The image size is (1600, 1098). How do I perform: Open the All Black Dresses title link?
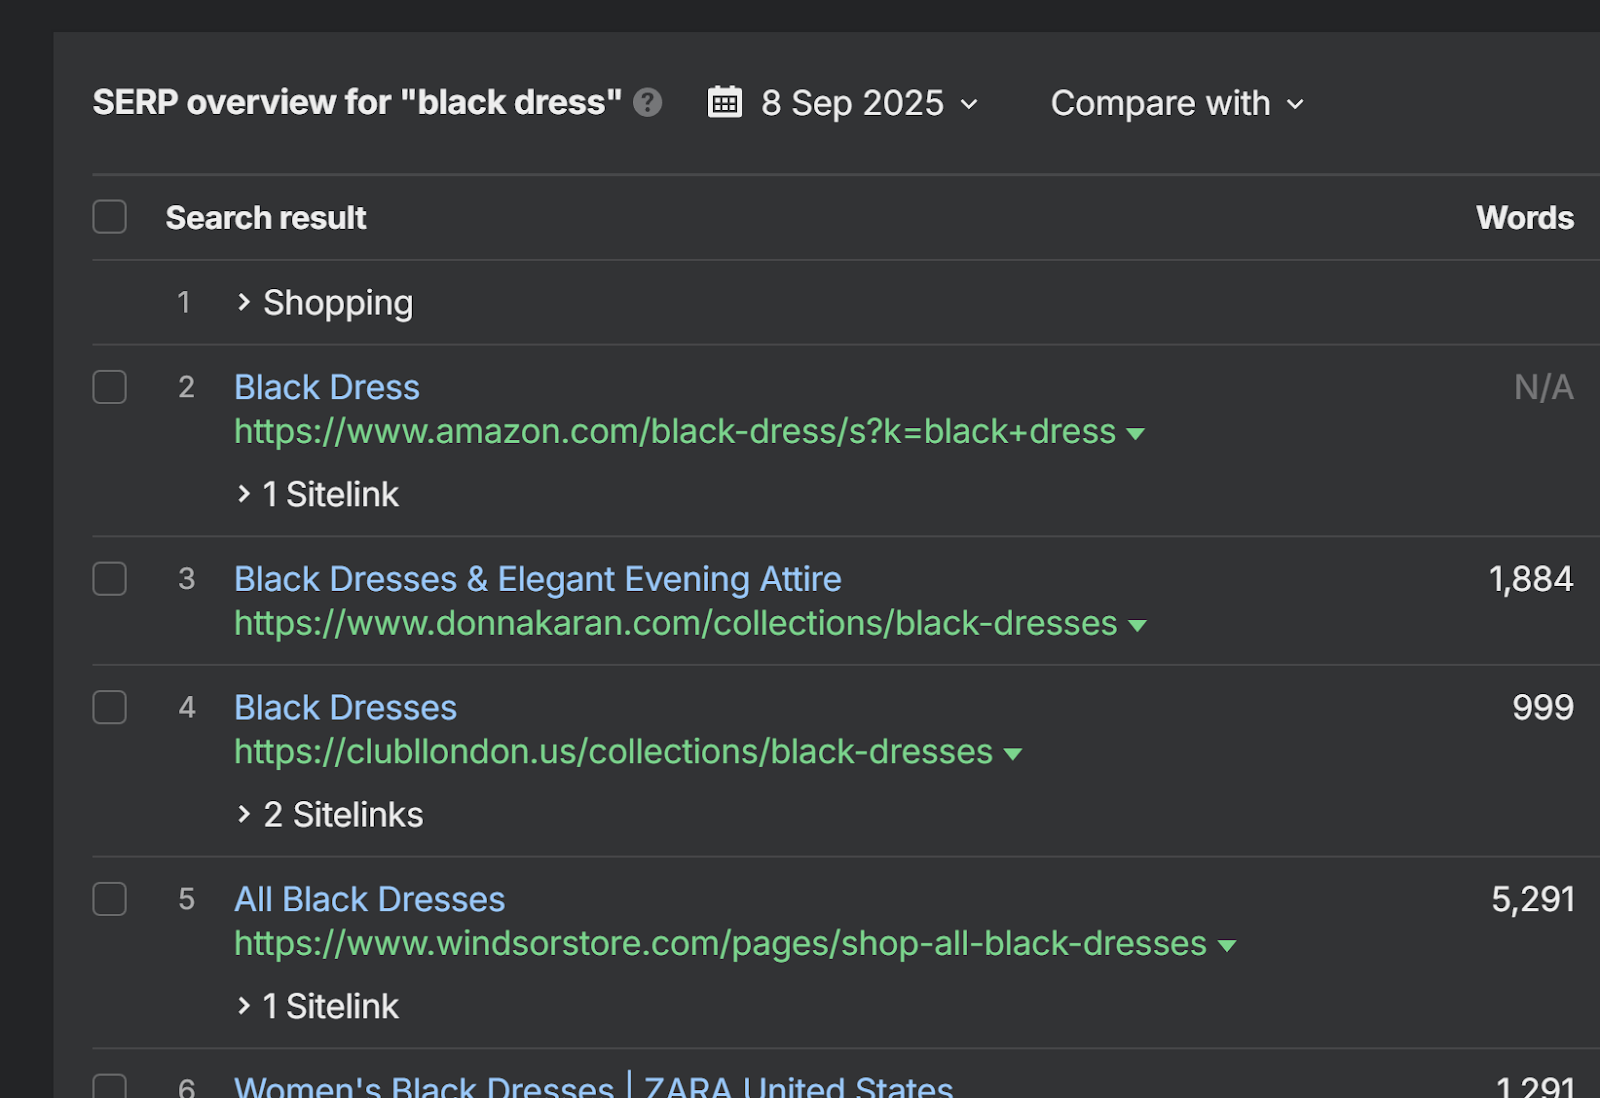coord(369,899)
